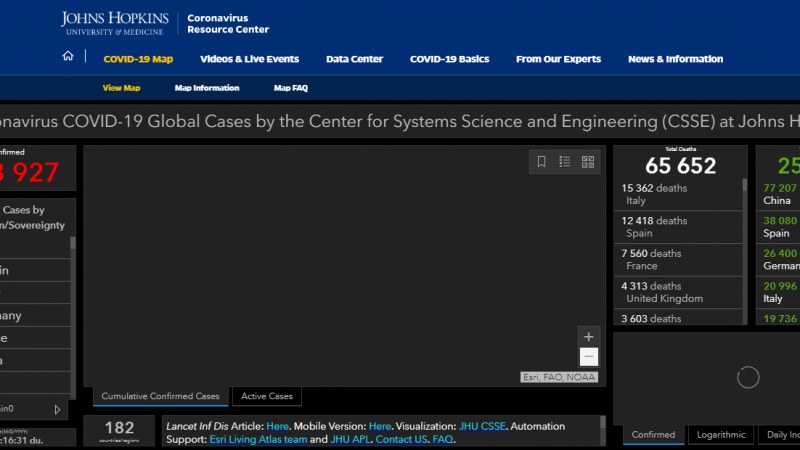Open Lancet article 'Here' link
Image resolution: width=800 pixels, height=450 pixels.
(x=278, y=426)
